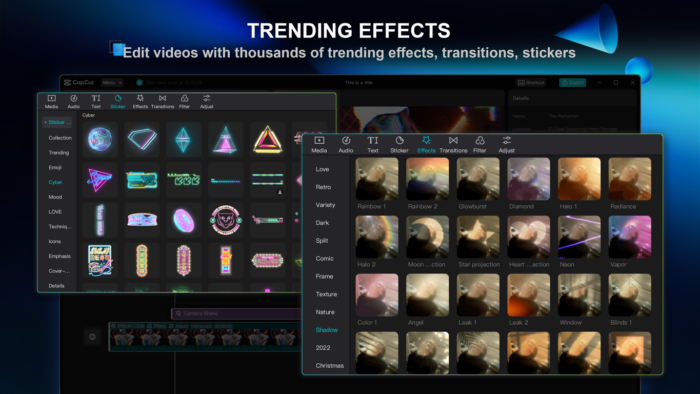Select the Leak 1 effect thumbnail

click(x=478, y=295)
